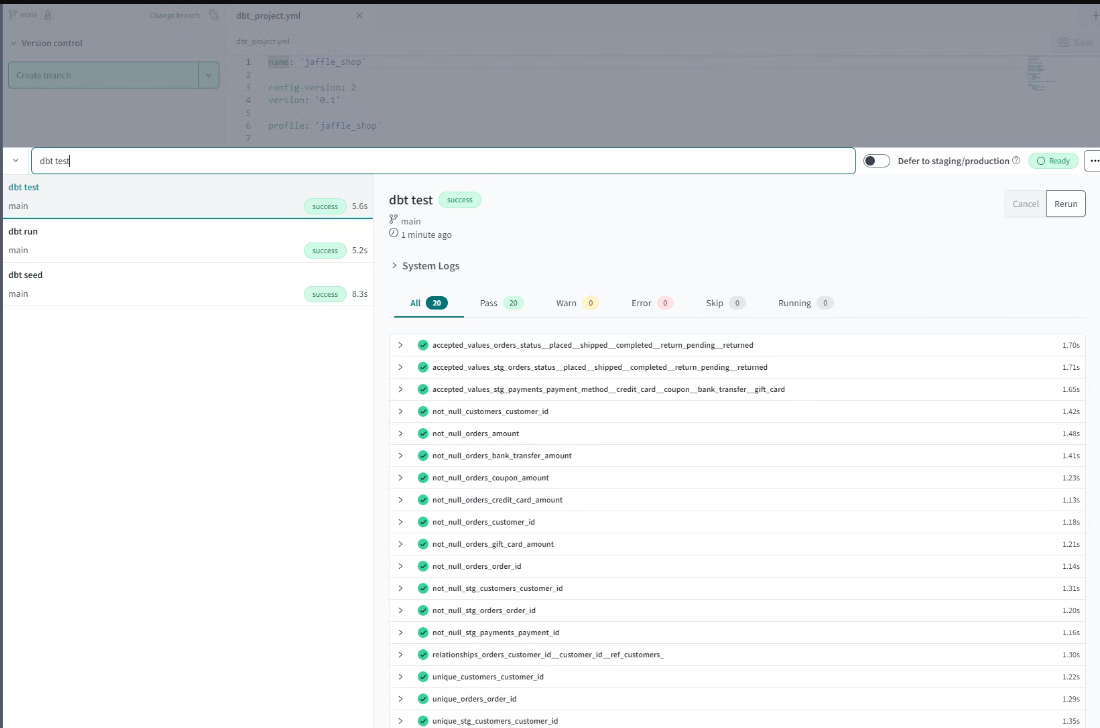
Task: Click the dbt test command input field
Action: [x=443, y=161]
